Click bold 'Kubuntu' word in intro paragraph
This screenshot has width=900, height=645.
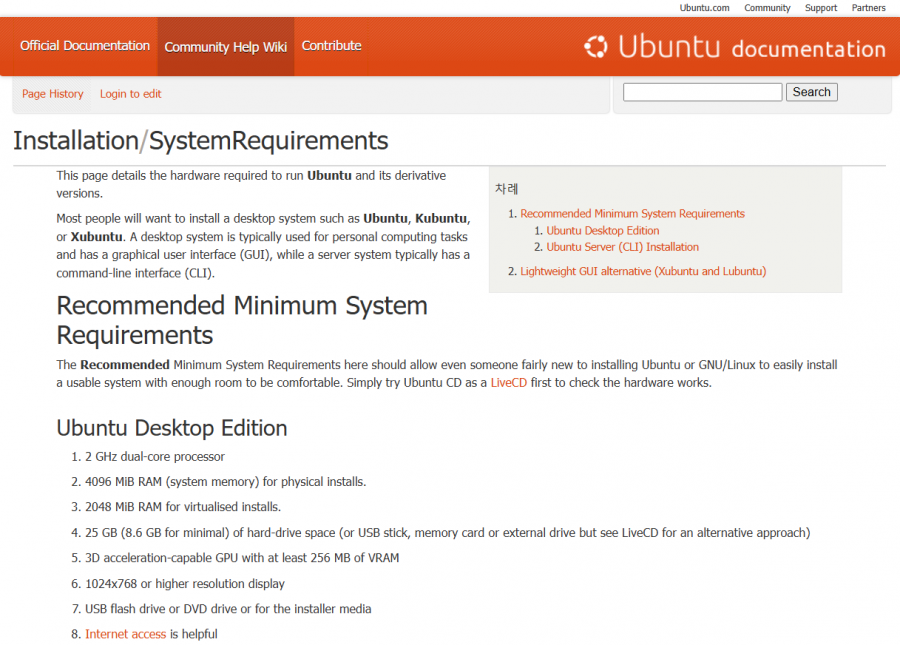[x=441, y=219]
